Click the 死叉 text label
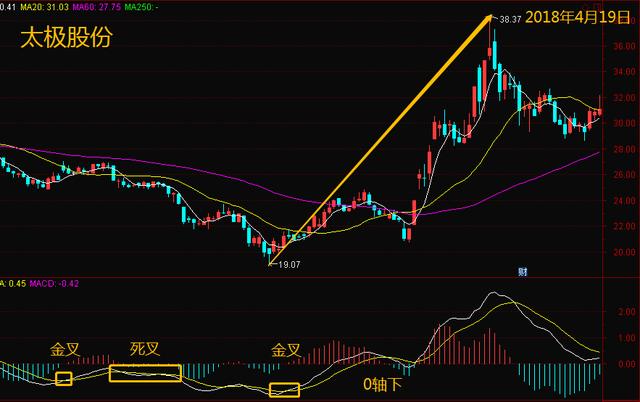This screenshot has height=402, width=640. coord(144,351)
